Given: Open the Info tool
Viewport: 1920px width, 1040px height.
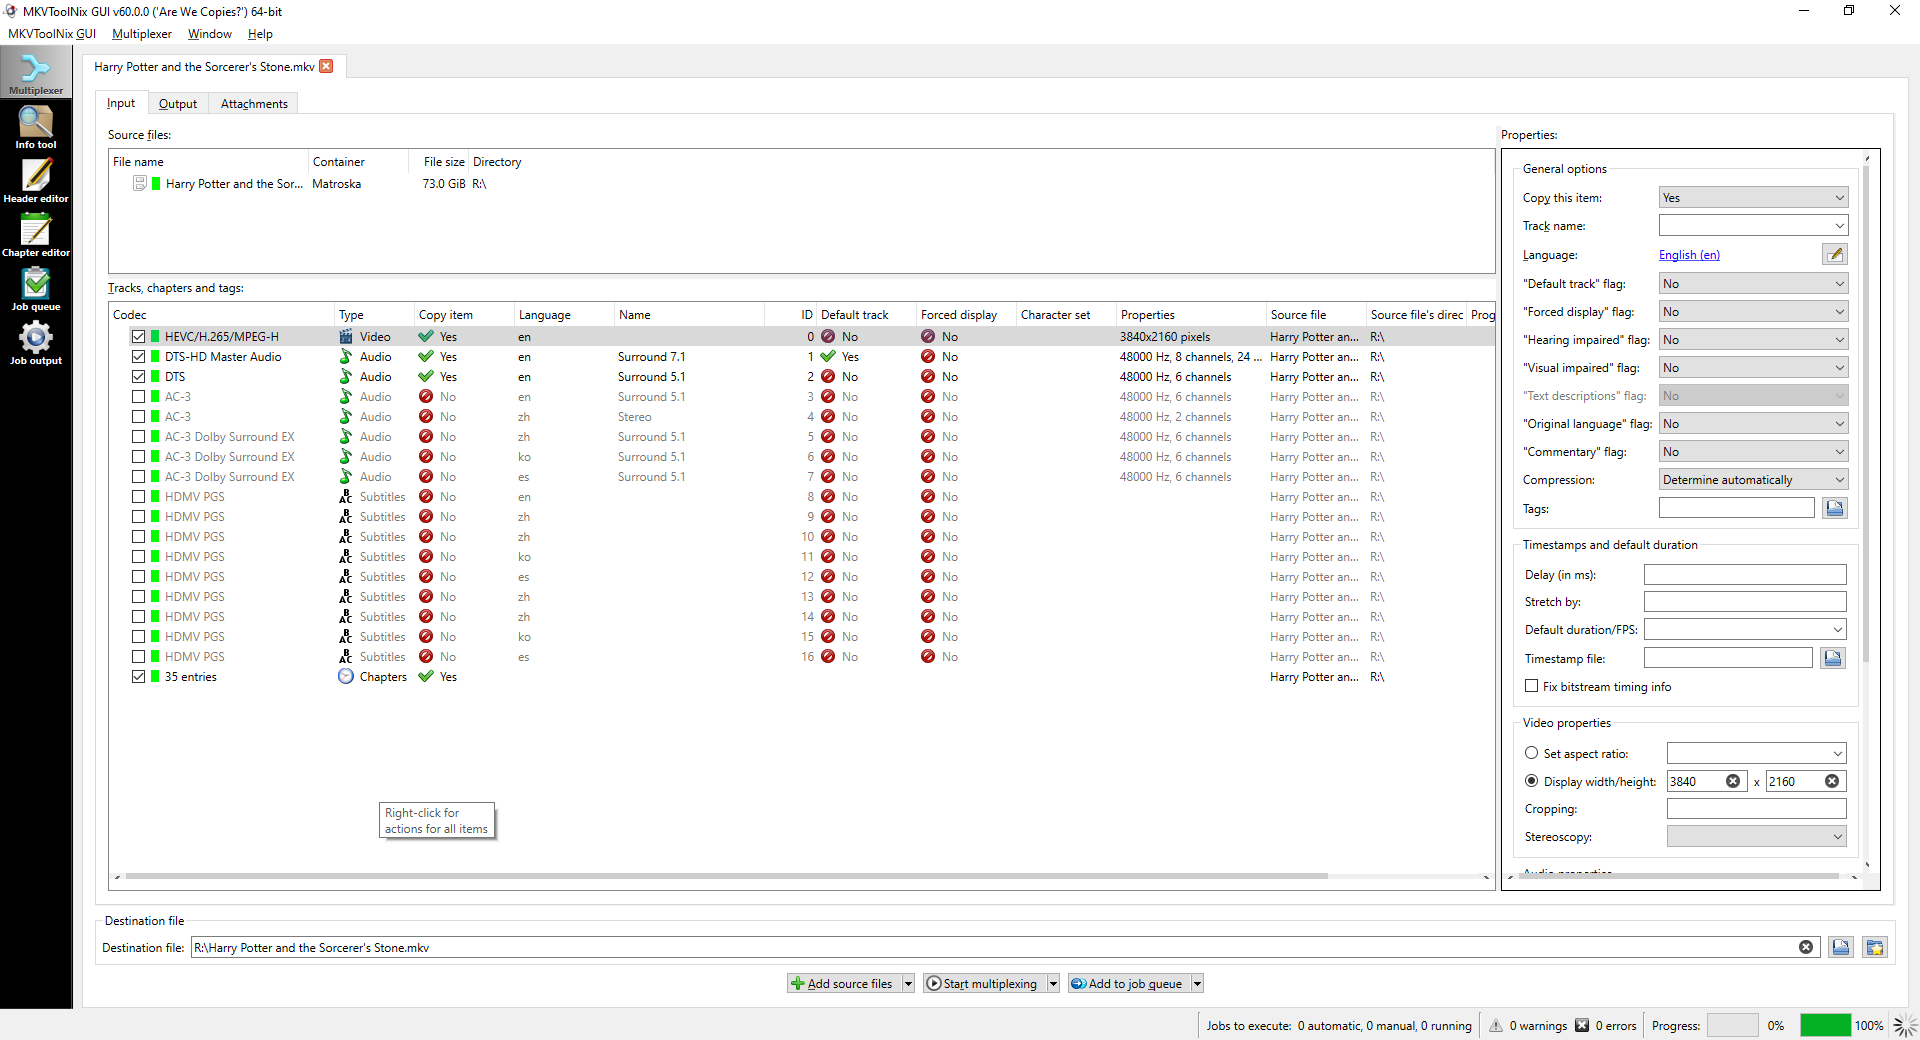Looking at the screenshot, I should 36,127.
